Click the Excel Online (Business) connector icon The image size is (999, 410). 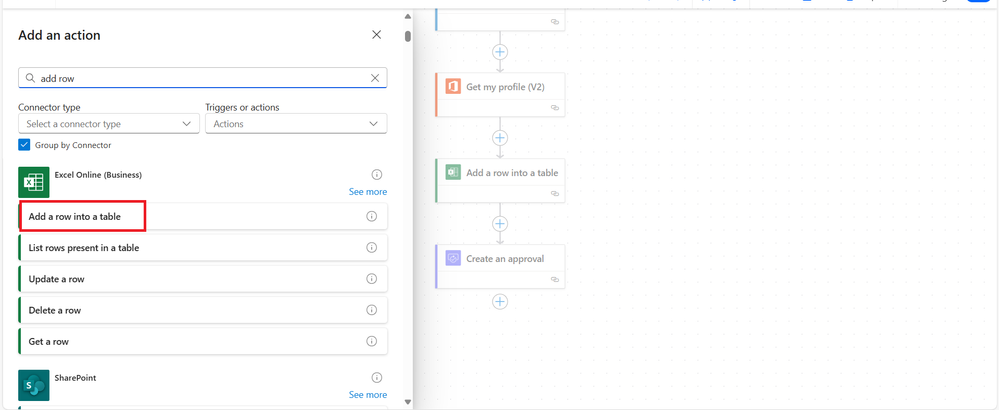pos(34,183)
